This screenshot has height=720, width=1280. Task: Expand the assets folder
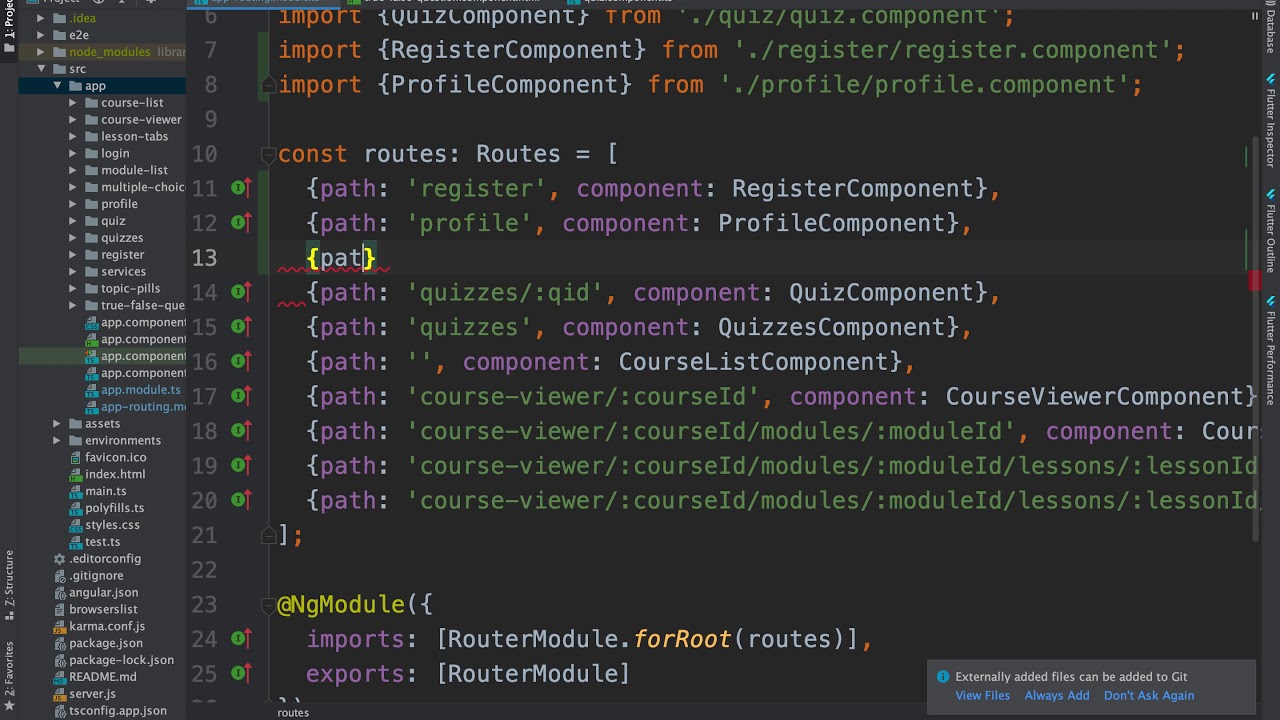click(57, 424)
